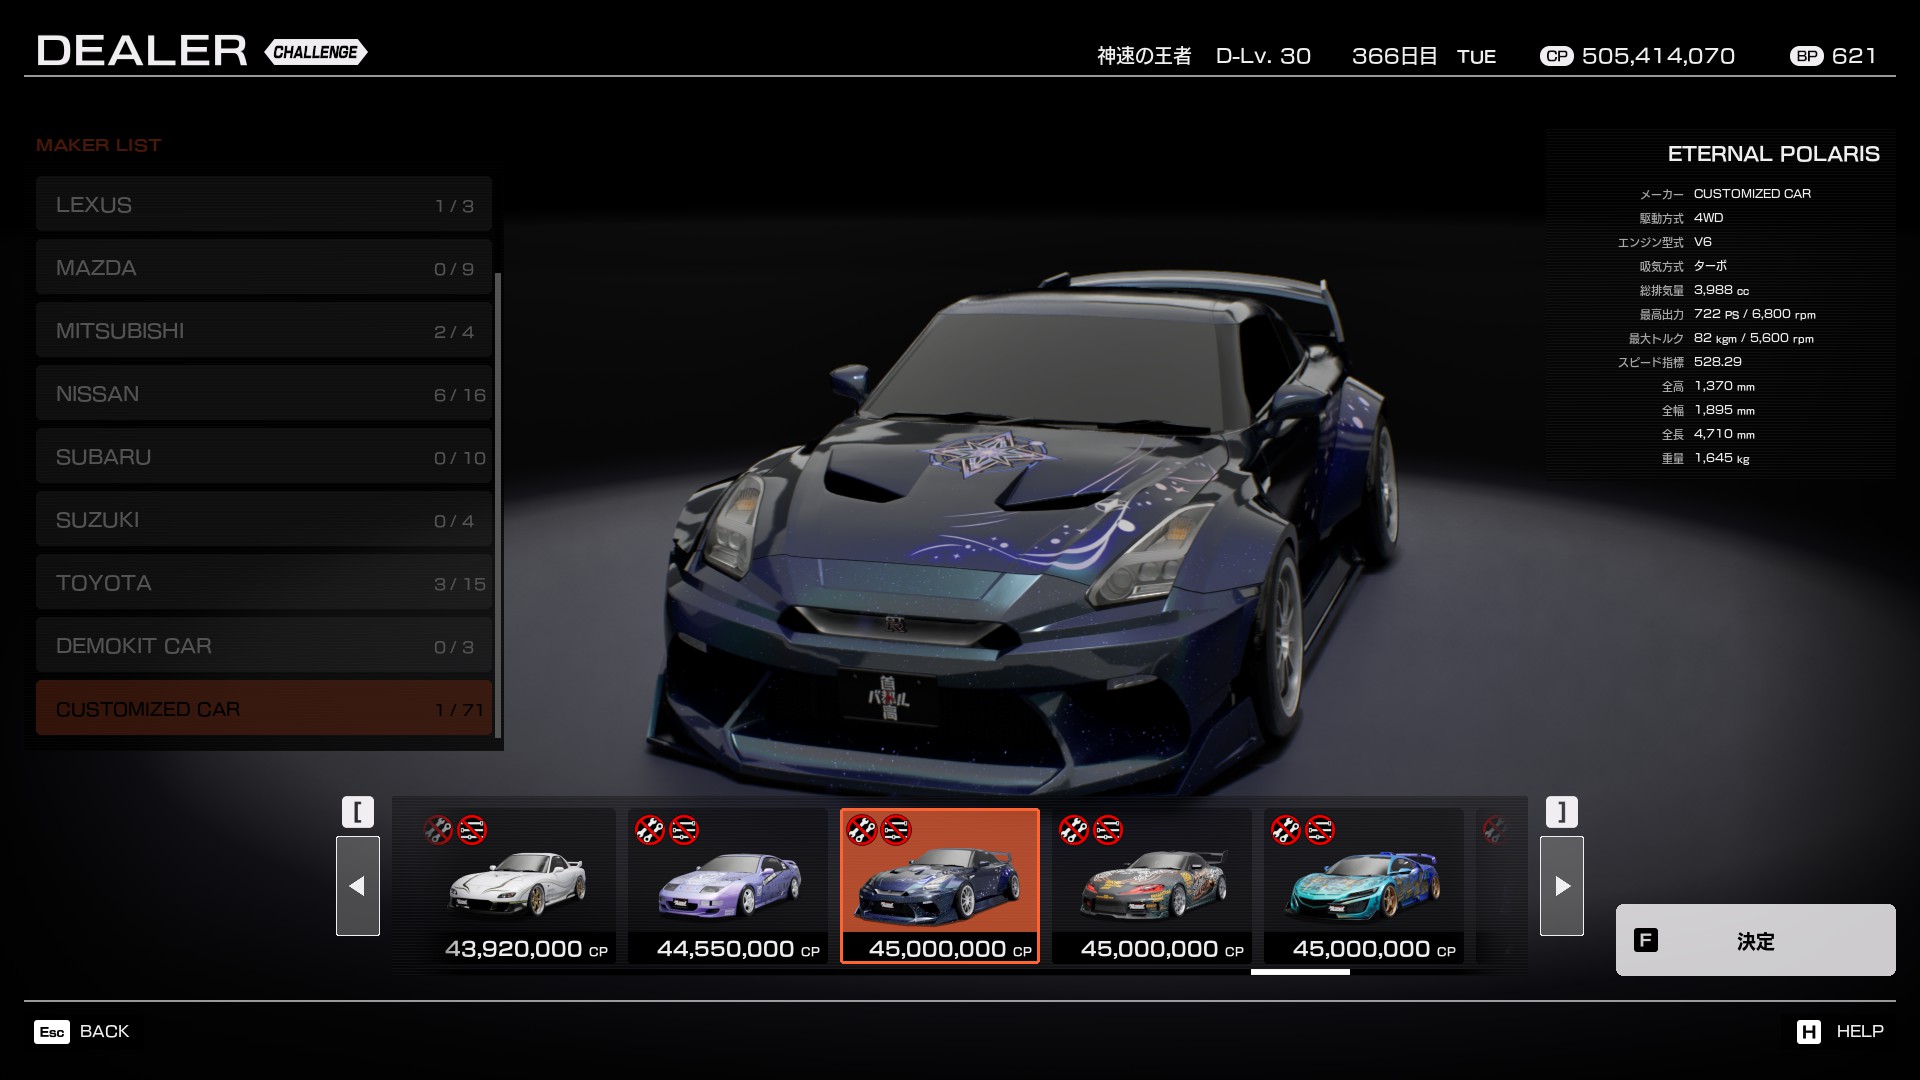This screenshot has height=1080, width=1920.
Task: Click the no-parts icon on the 44,550,000 CP car
Action: pos(684,830)
